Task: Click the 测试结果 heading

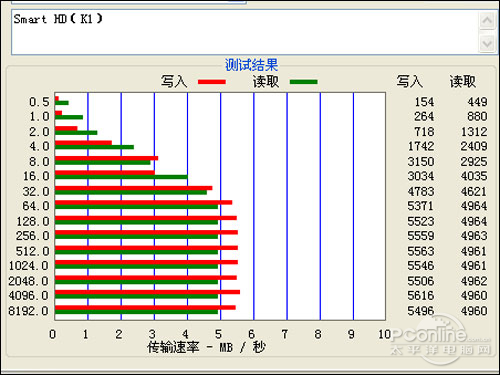Action: [x=251, y=65]
